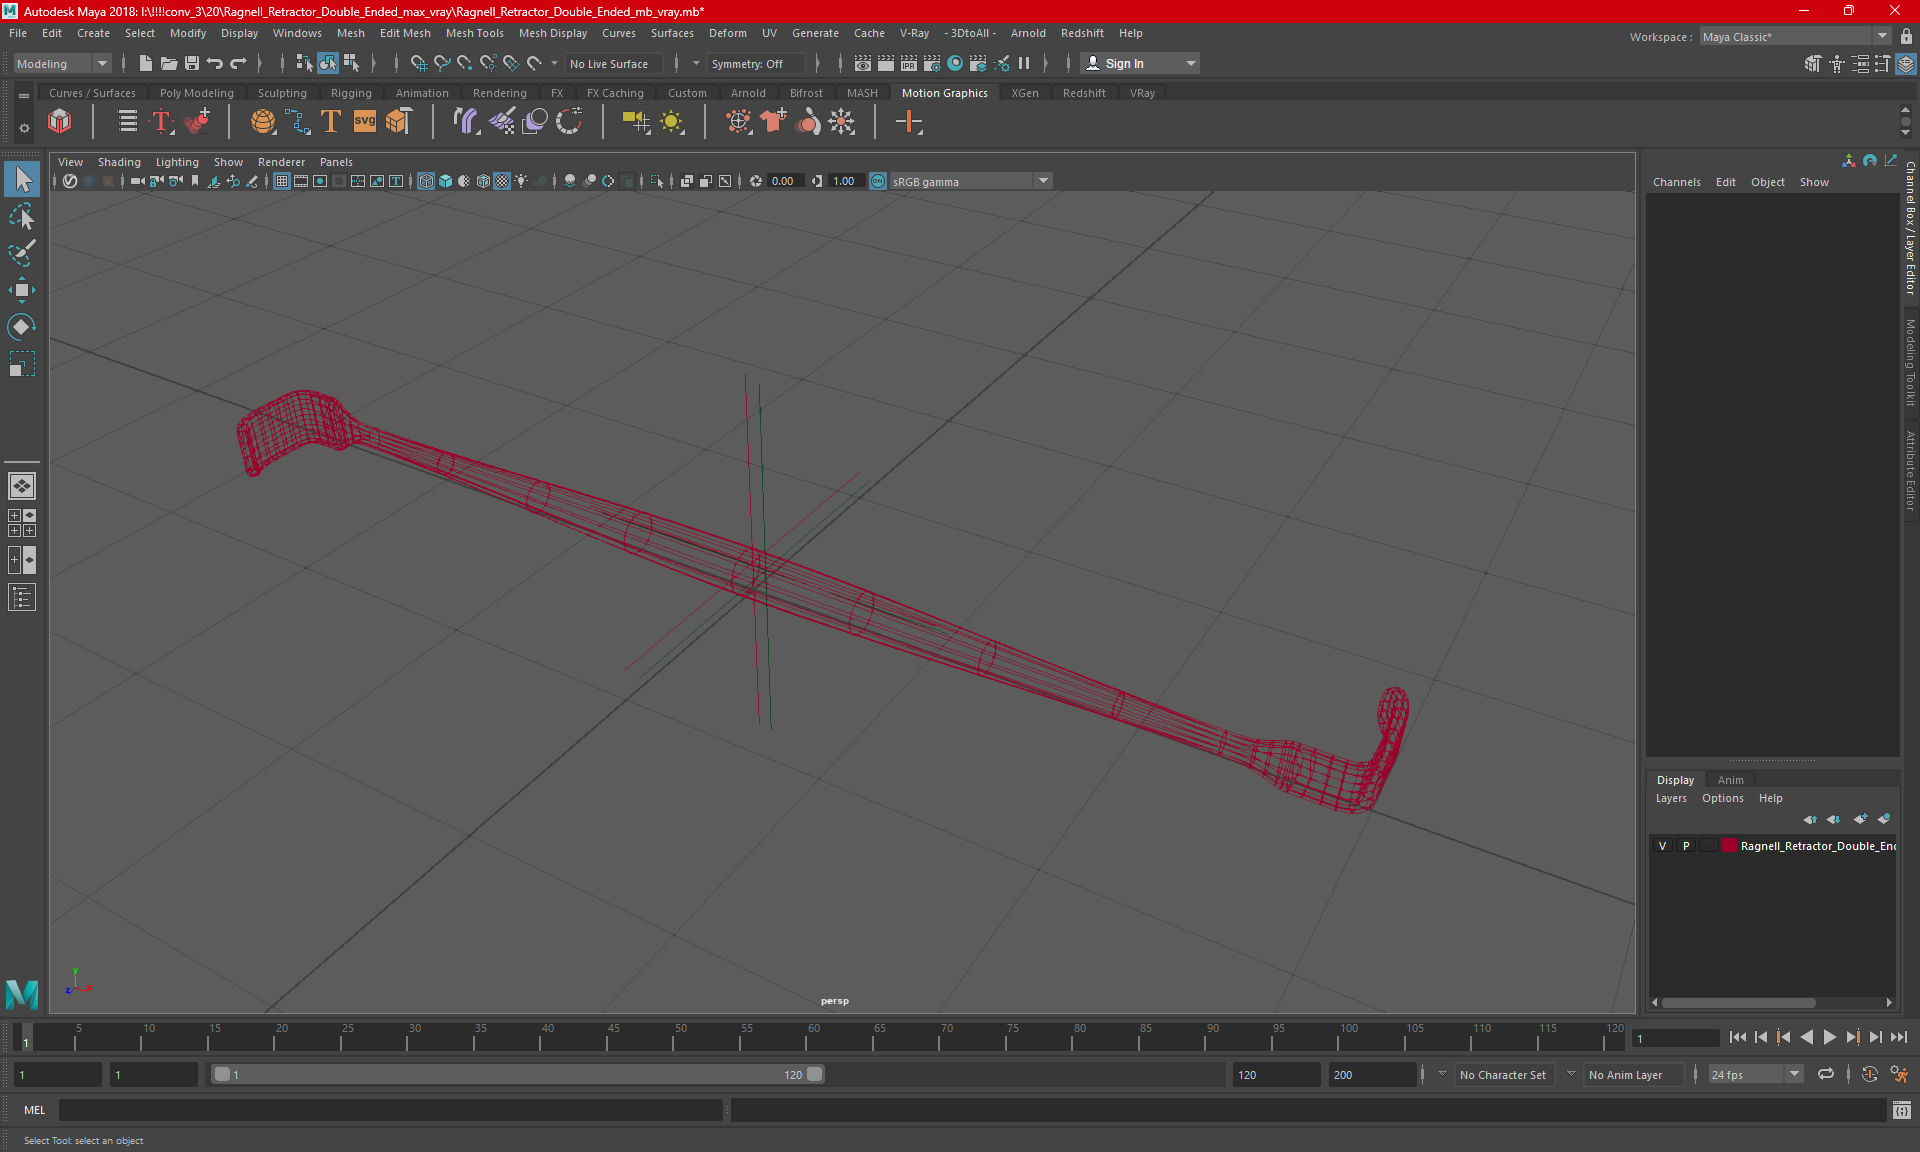This screenshot has height=1152, width=1920.
Task: Open the Deform menu
Action: click(727, 33)
